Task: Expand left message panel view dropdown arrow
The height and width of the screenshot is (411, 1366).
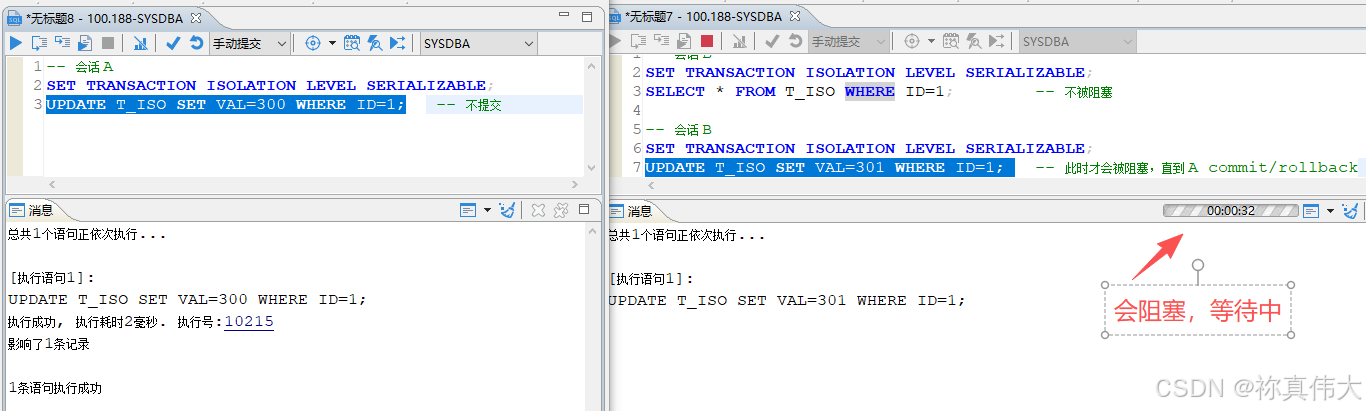Action: [487, 210]
